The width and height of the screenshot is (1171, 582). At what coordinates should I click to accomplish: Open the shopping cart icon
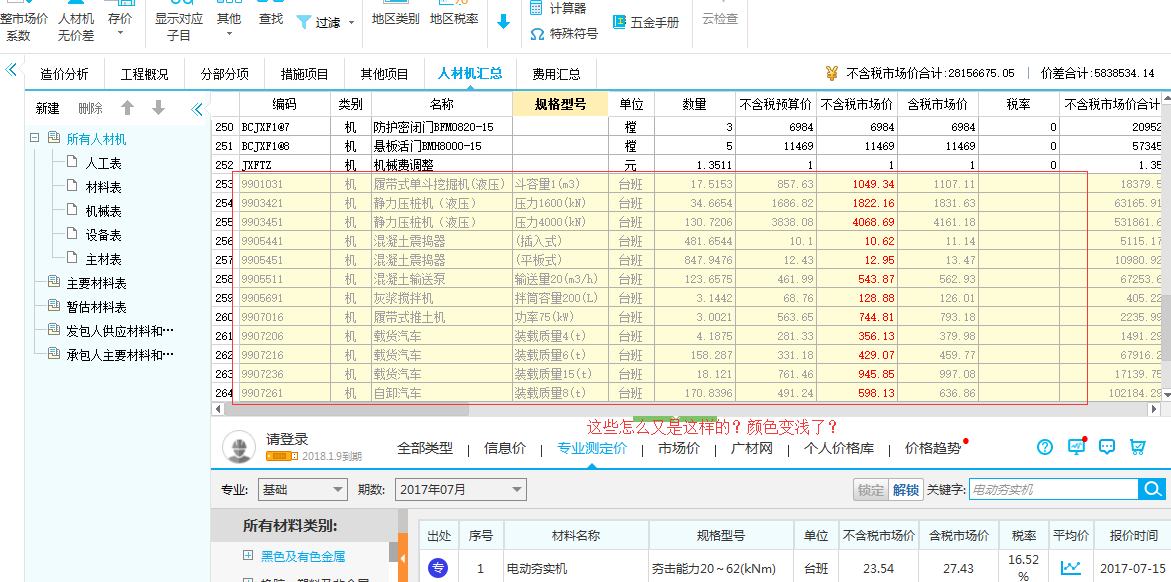click(1137, 447)
